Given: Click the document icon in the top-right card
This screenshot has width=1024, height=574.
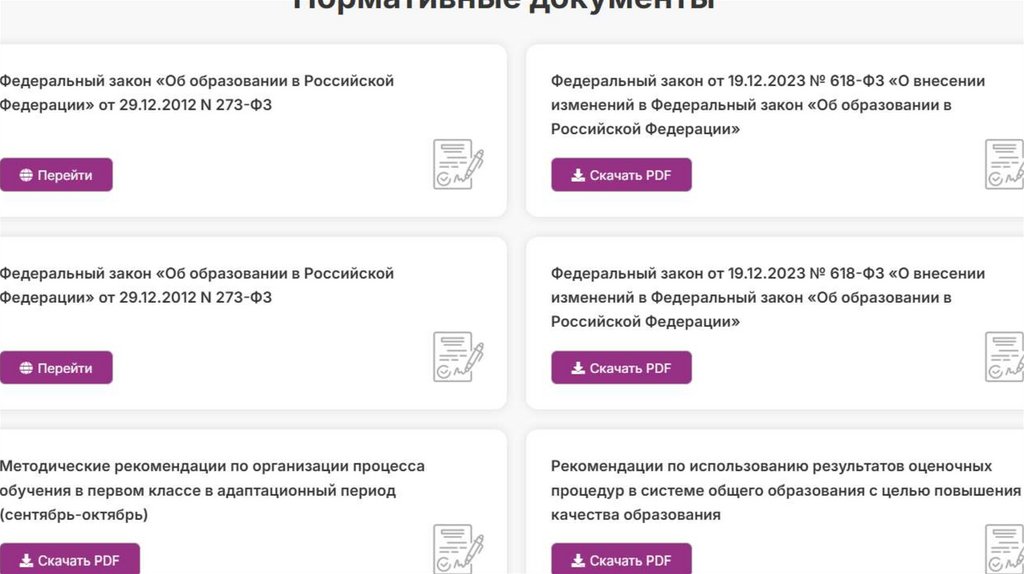Looking at the screenshot, I should 1005,165.
